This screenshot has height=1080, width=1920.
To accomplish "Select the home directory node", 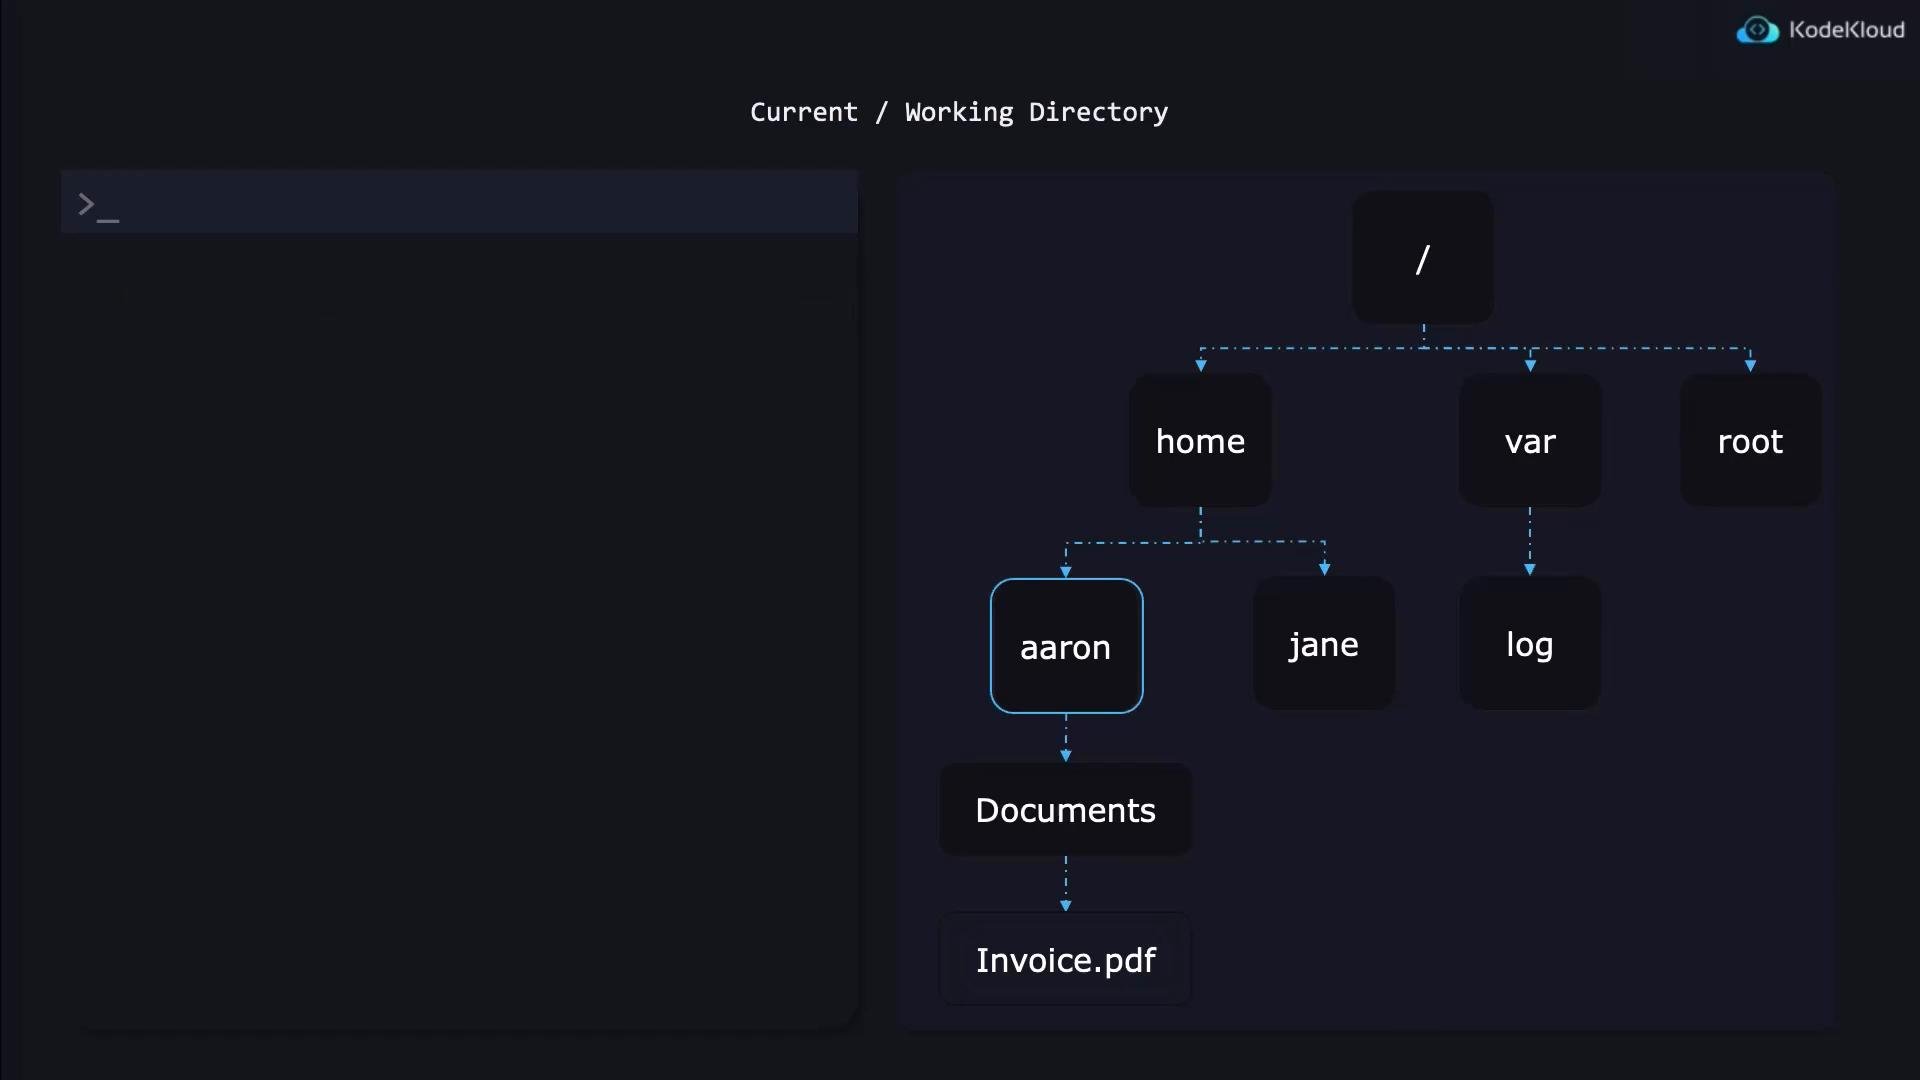I will [1200, 441].
